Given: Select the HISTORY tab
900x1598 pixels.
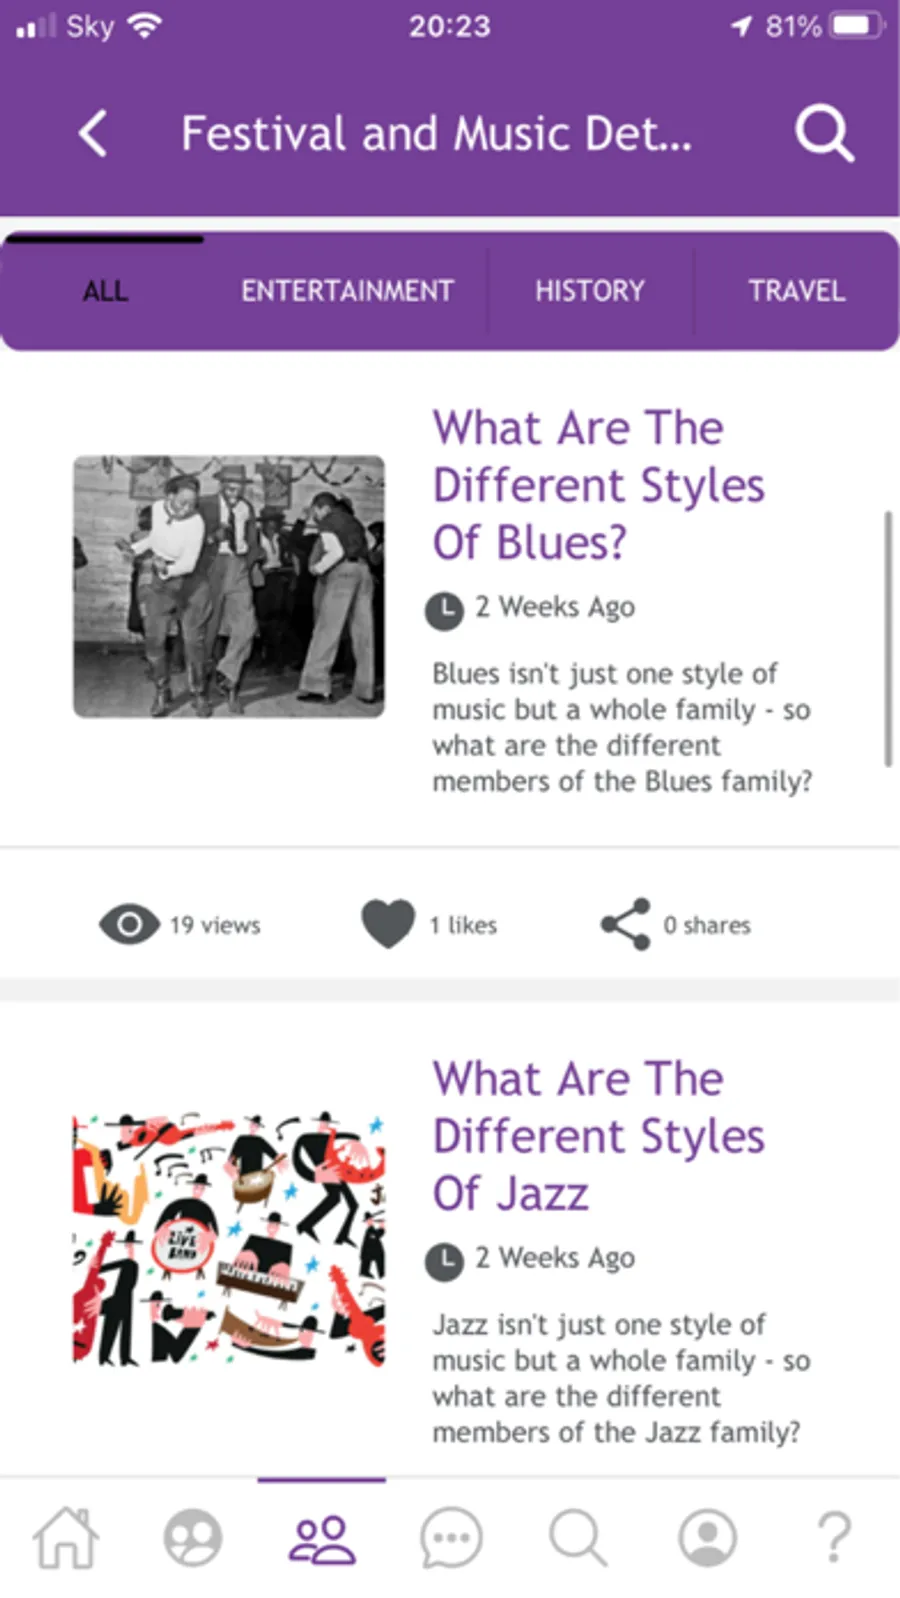Looking at the screenshot, I should coord(590,291).
